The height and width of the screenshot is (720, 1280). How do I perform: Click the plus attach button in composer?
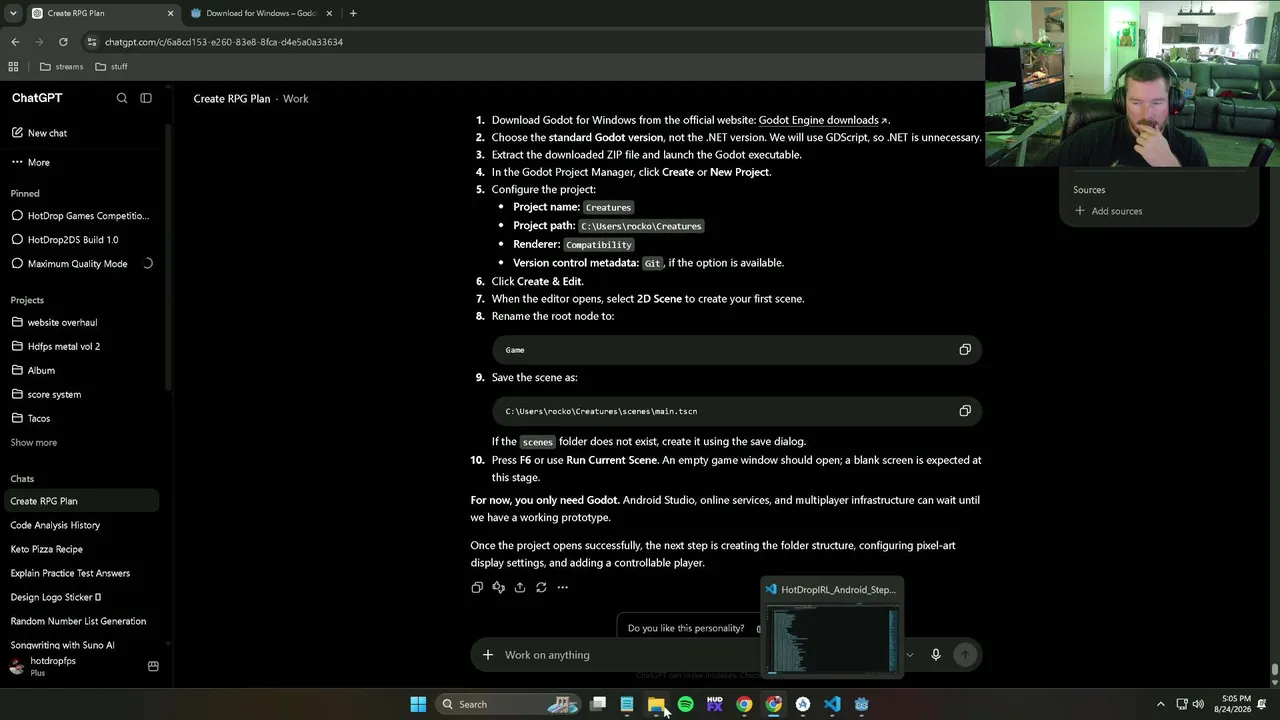click(x=487, y=655)
